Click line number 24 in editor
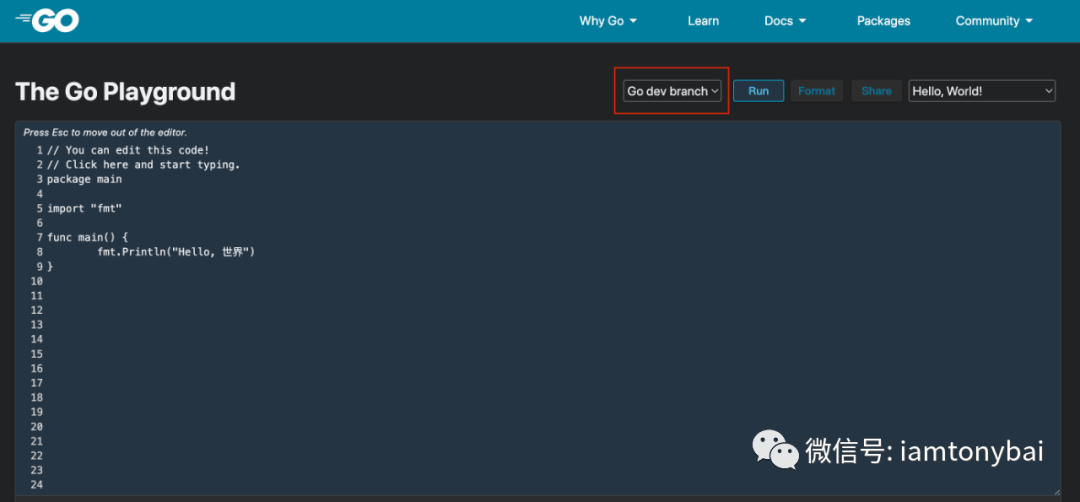Screen dimensions: 1080x502 (37, 485)
